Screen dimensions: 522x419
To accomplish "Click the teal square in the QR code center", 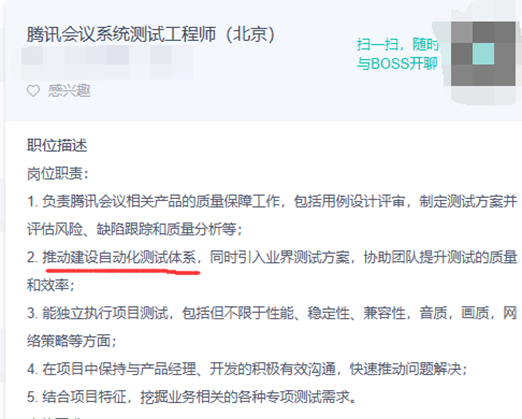I will pos(483,54).
